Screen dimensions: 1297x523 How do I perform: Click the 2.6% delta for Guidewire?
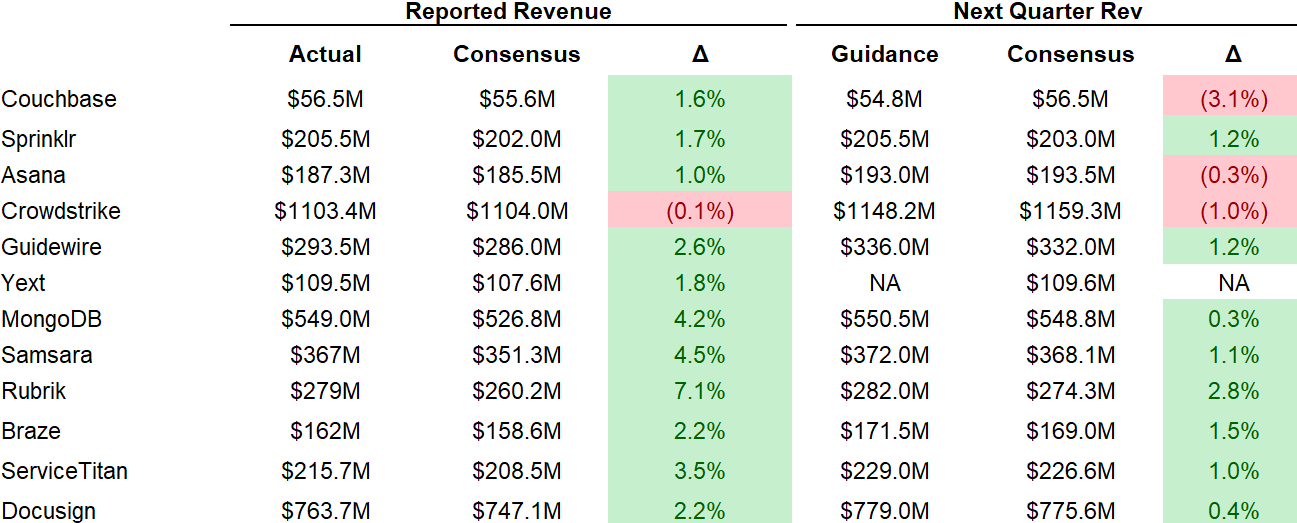pyautogui.click(x=700, y=247)
